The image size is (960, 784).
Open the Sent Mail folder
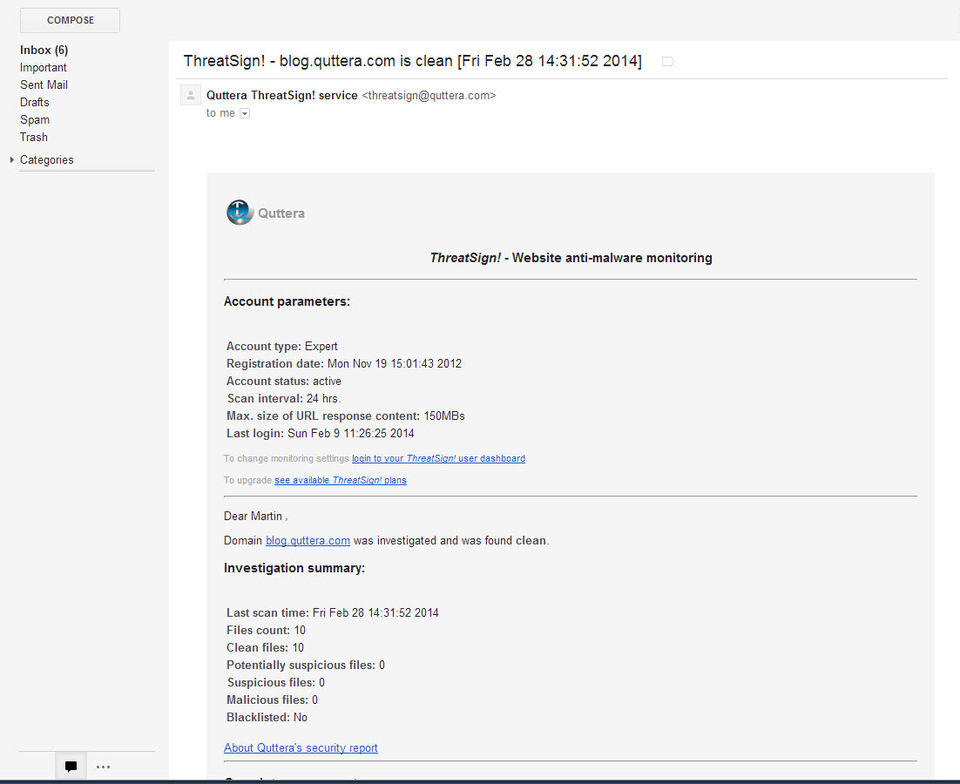point(43,85)
